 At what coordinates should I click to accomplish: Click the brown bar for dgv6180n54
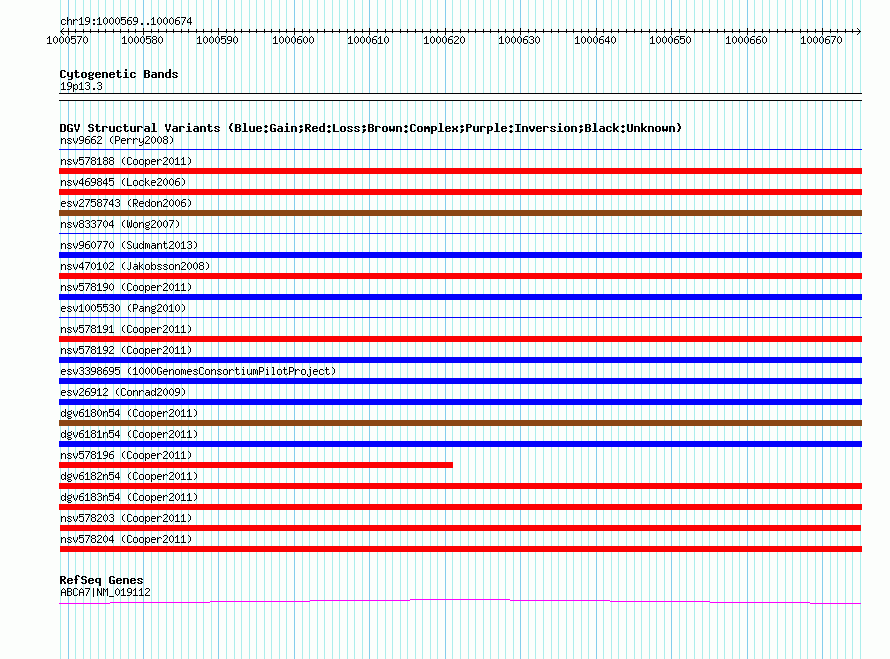(460, 423)
